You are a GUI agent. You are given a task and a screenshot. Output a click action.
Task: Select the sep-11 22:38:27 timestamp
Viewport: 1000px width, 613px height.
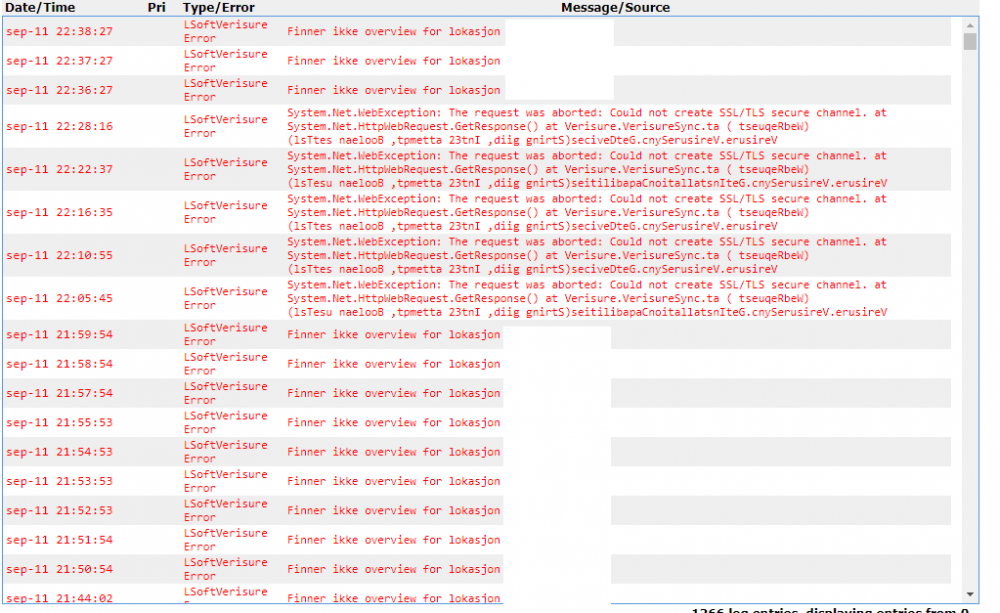(59, 32)
